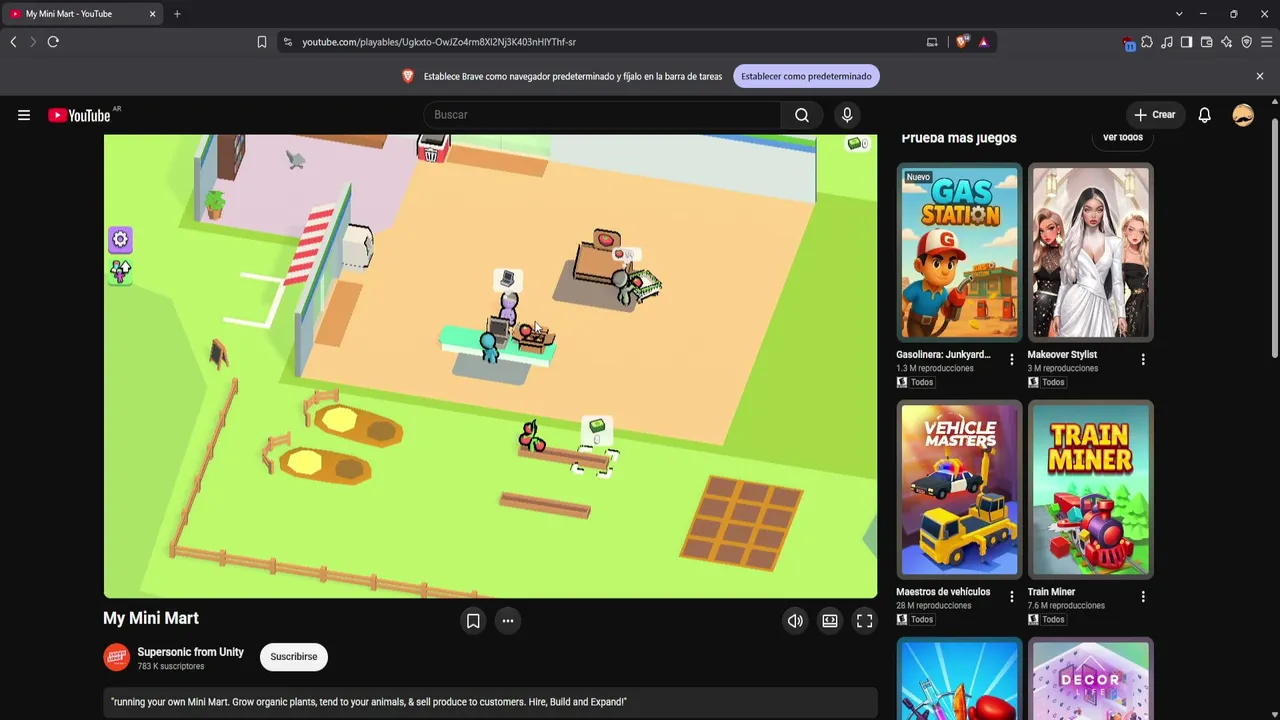Open the Brave Wallet icon

click(x=1206, y=42)
